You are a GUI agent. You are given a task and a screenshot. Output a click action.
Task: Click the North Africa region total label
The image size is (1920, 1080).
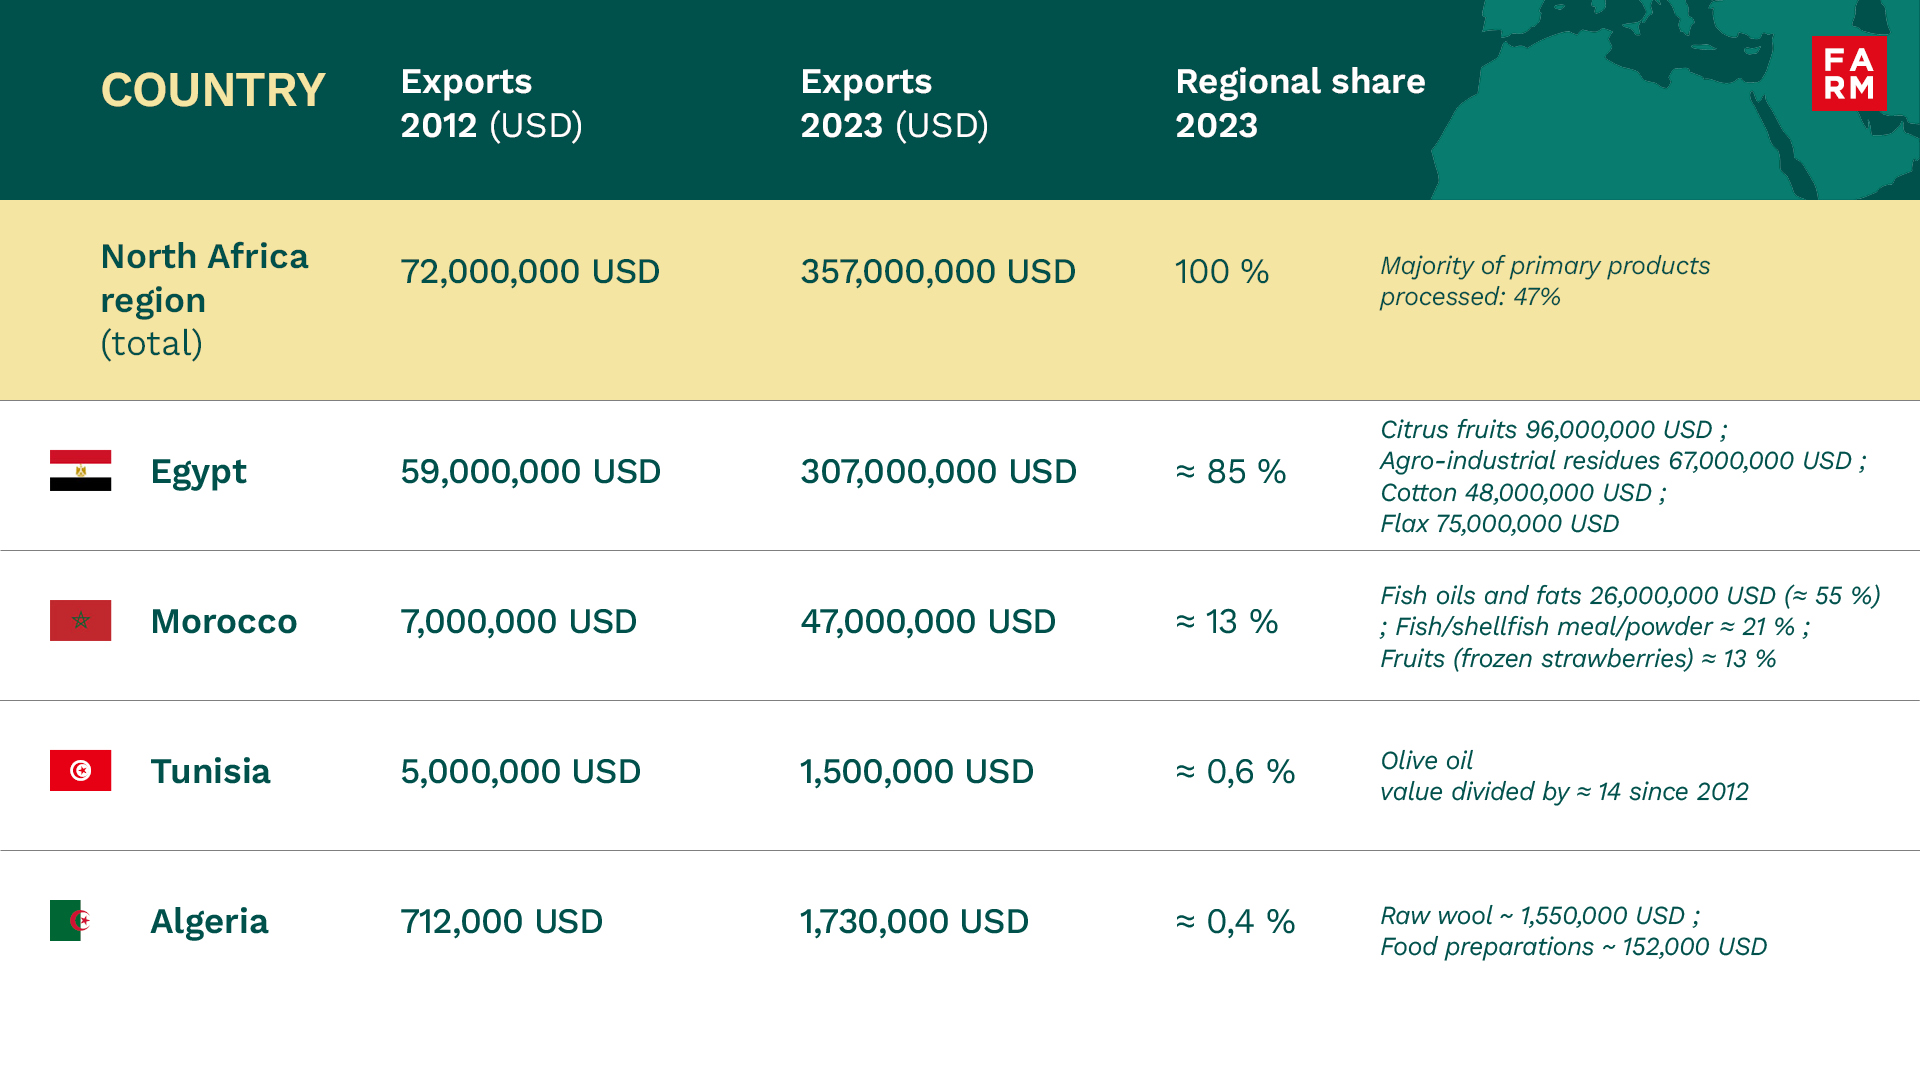[x=204, y=299]
